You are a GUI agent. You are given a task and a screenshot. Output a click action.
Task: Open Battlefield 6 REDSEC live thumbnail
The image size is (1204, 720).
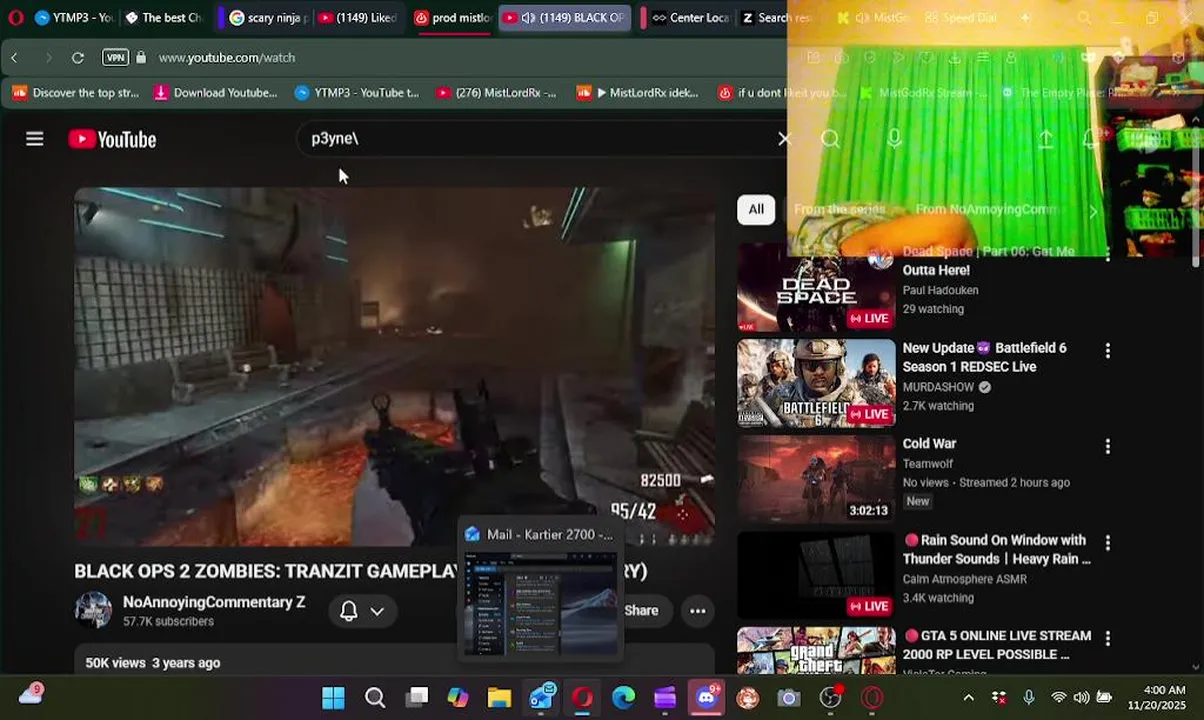pos(816,383)
